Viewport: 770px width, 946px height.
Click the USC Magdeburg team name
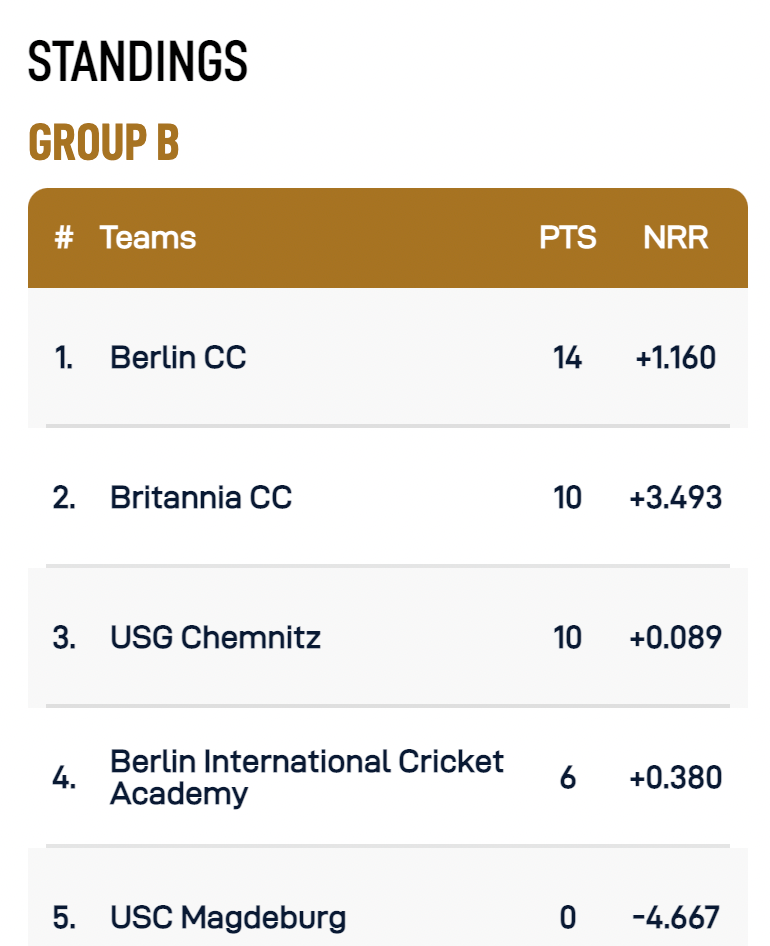click(228, 917)
